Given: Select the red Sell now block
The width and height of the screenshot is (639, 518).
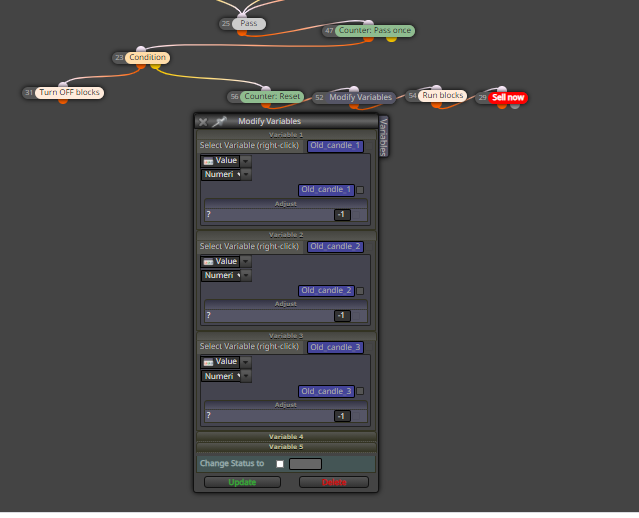Looking at the screenshot, I should (x=508, y=97).
